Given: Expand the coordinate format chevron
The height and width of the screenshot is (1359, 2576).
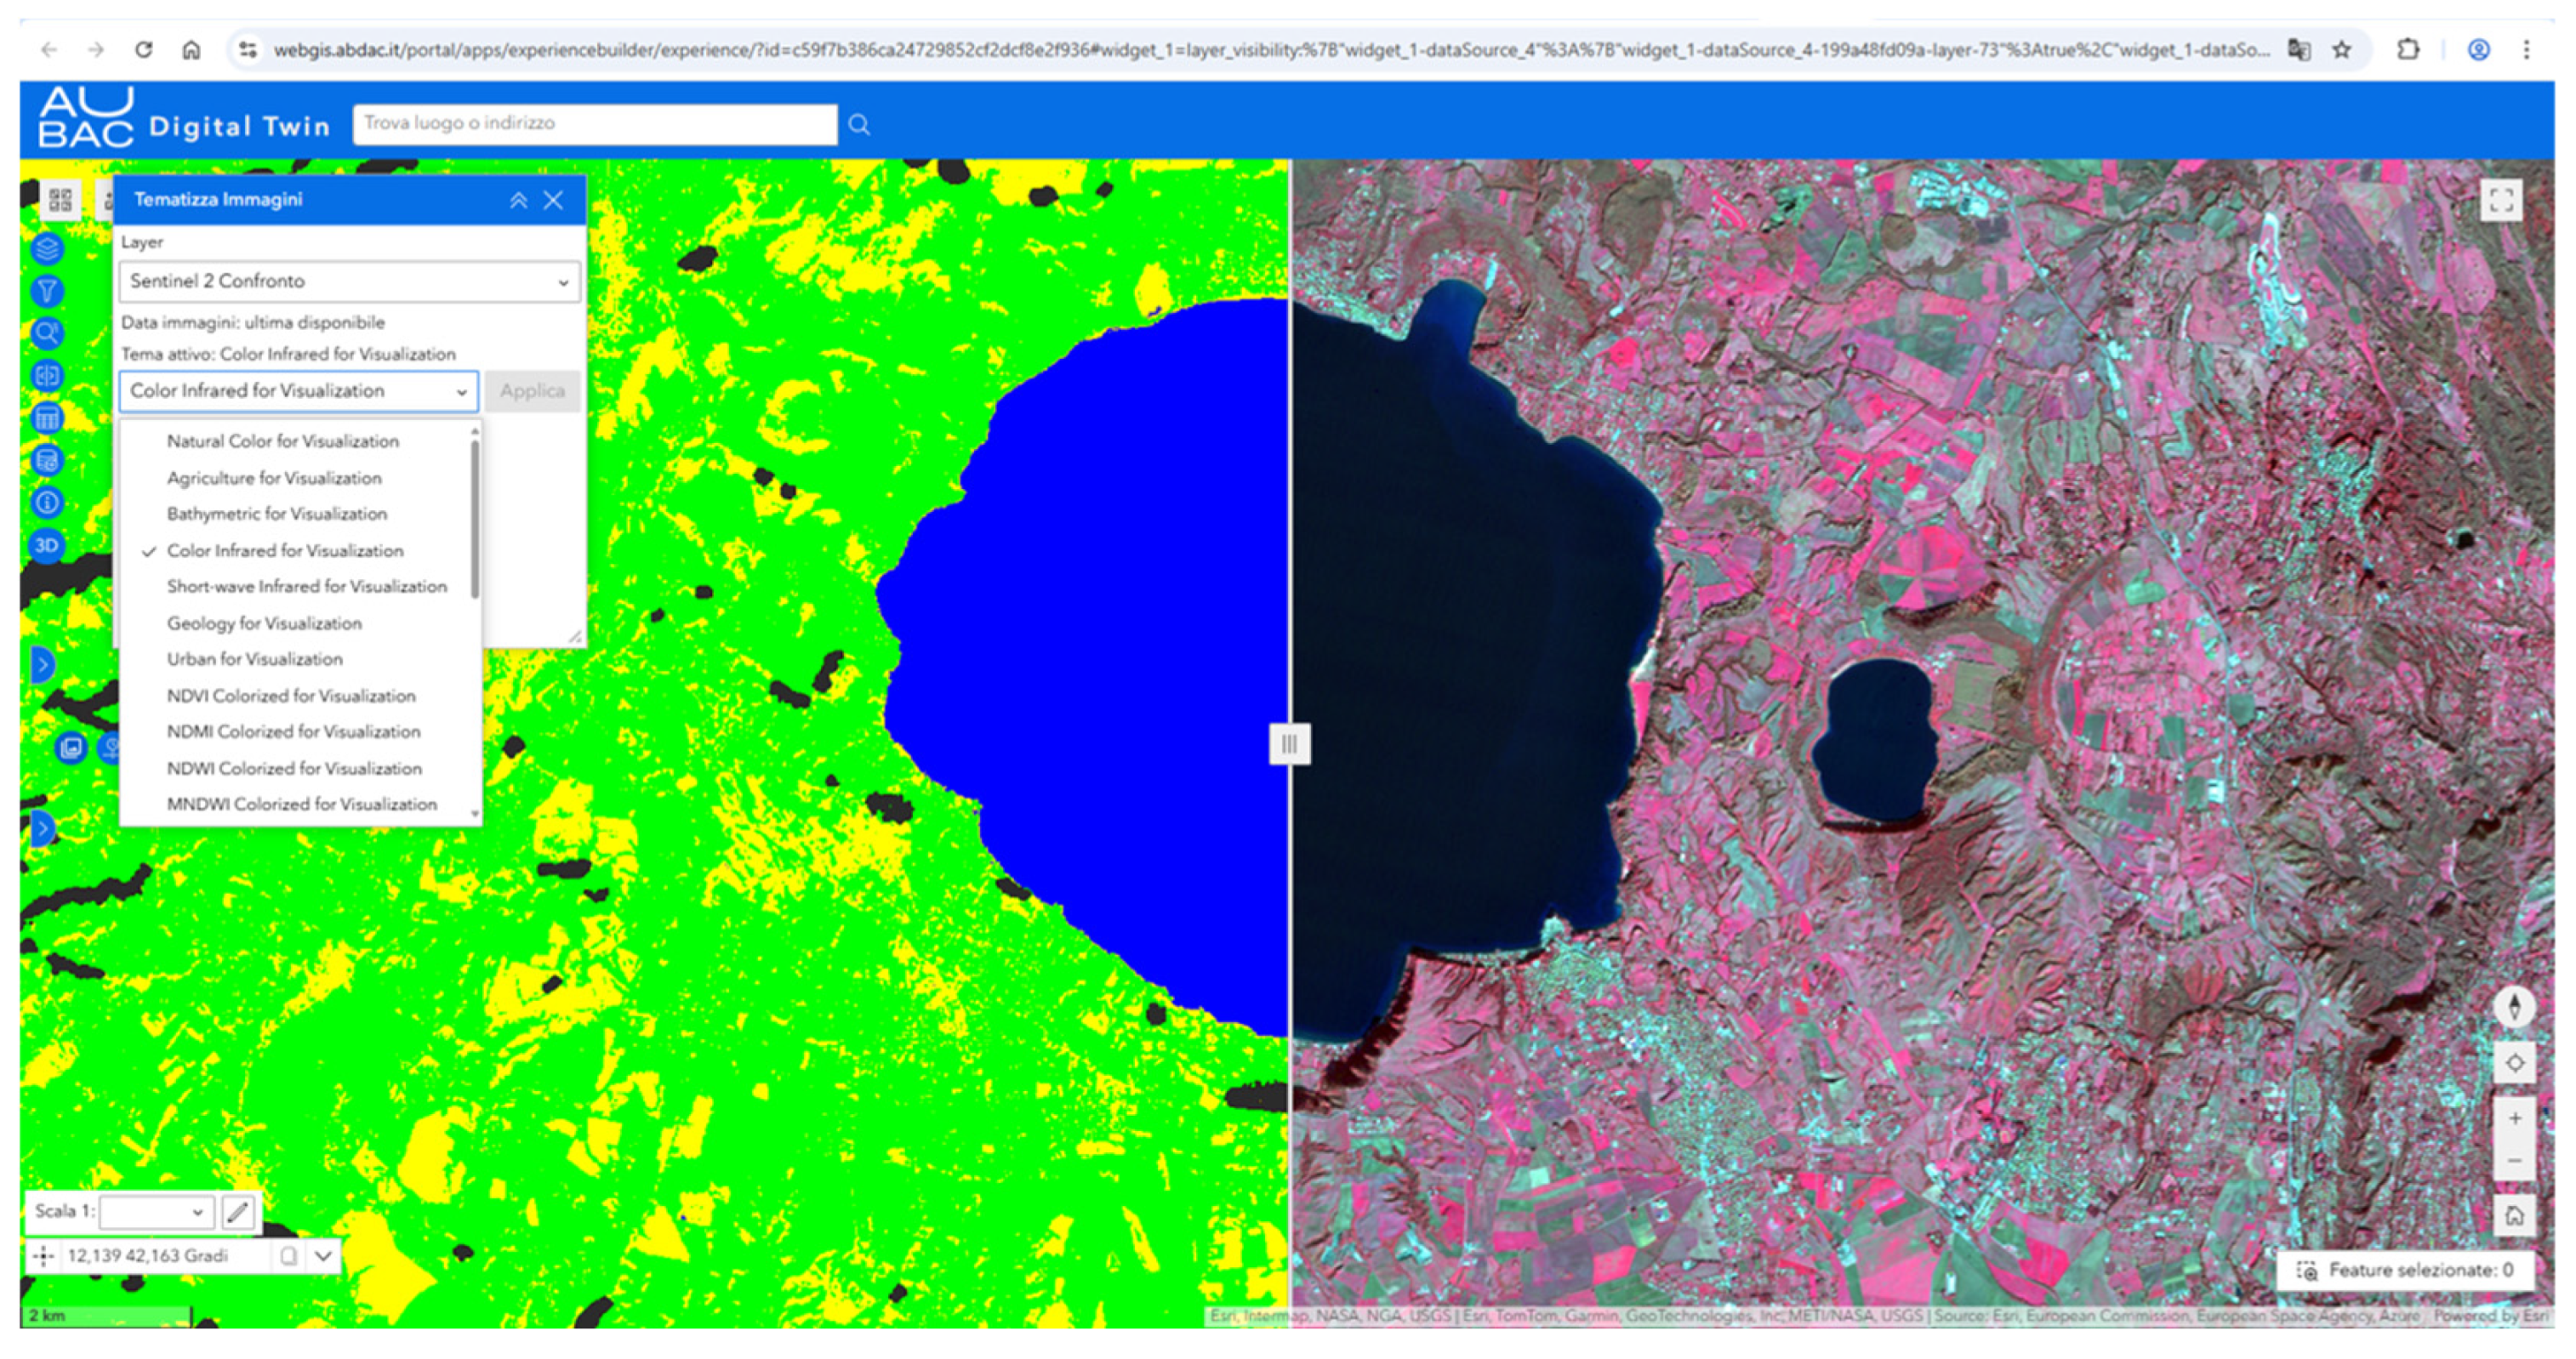Looking at the screenshot, I should [x=323, y=1256].
